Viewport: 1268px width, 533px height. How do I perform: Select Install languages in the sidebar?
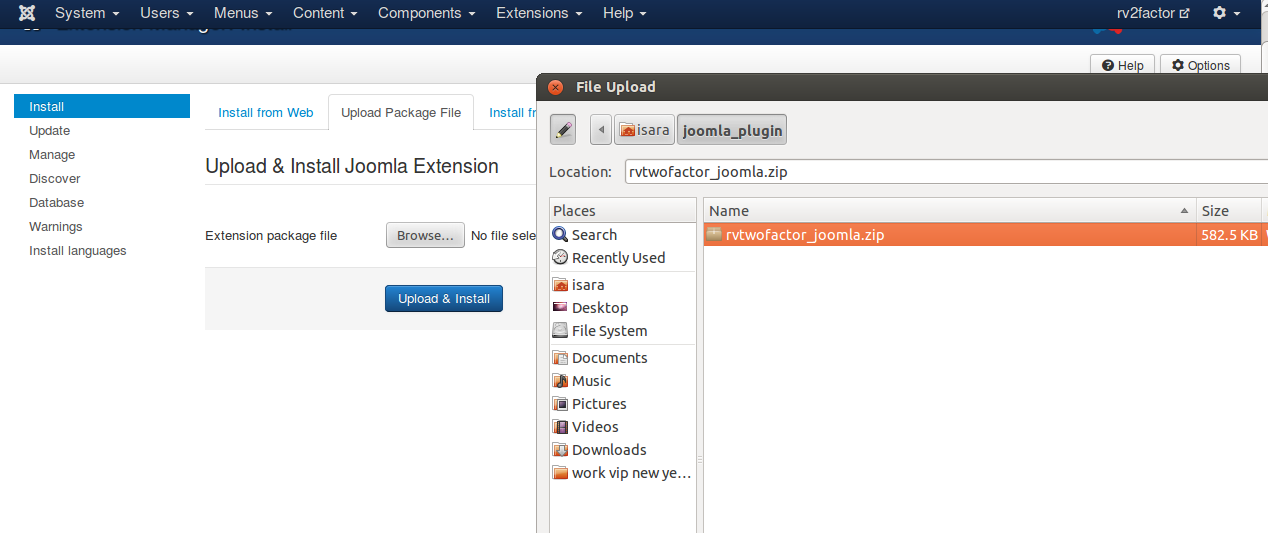78,250
